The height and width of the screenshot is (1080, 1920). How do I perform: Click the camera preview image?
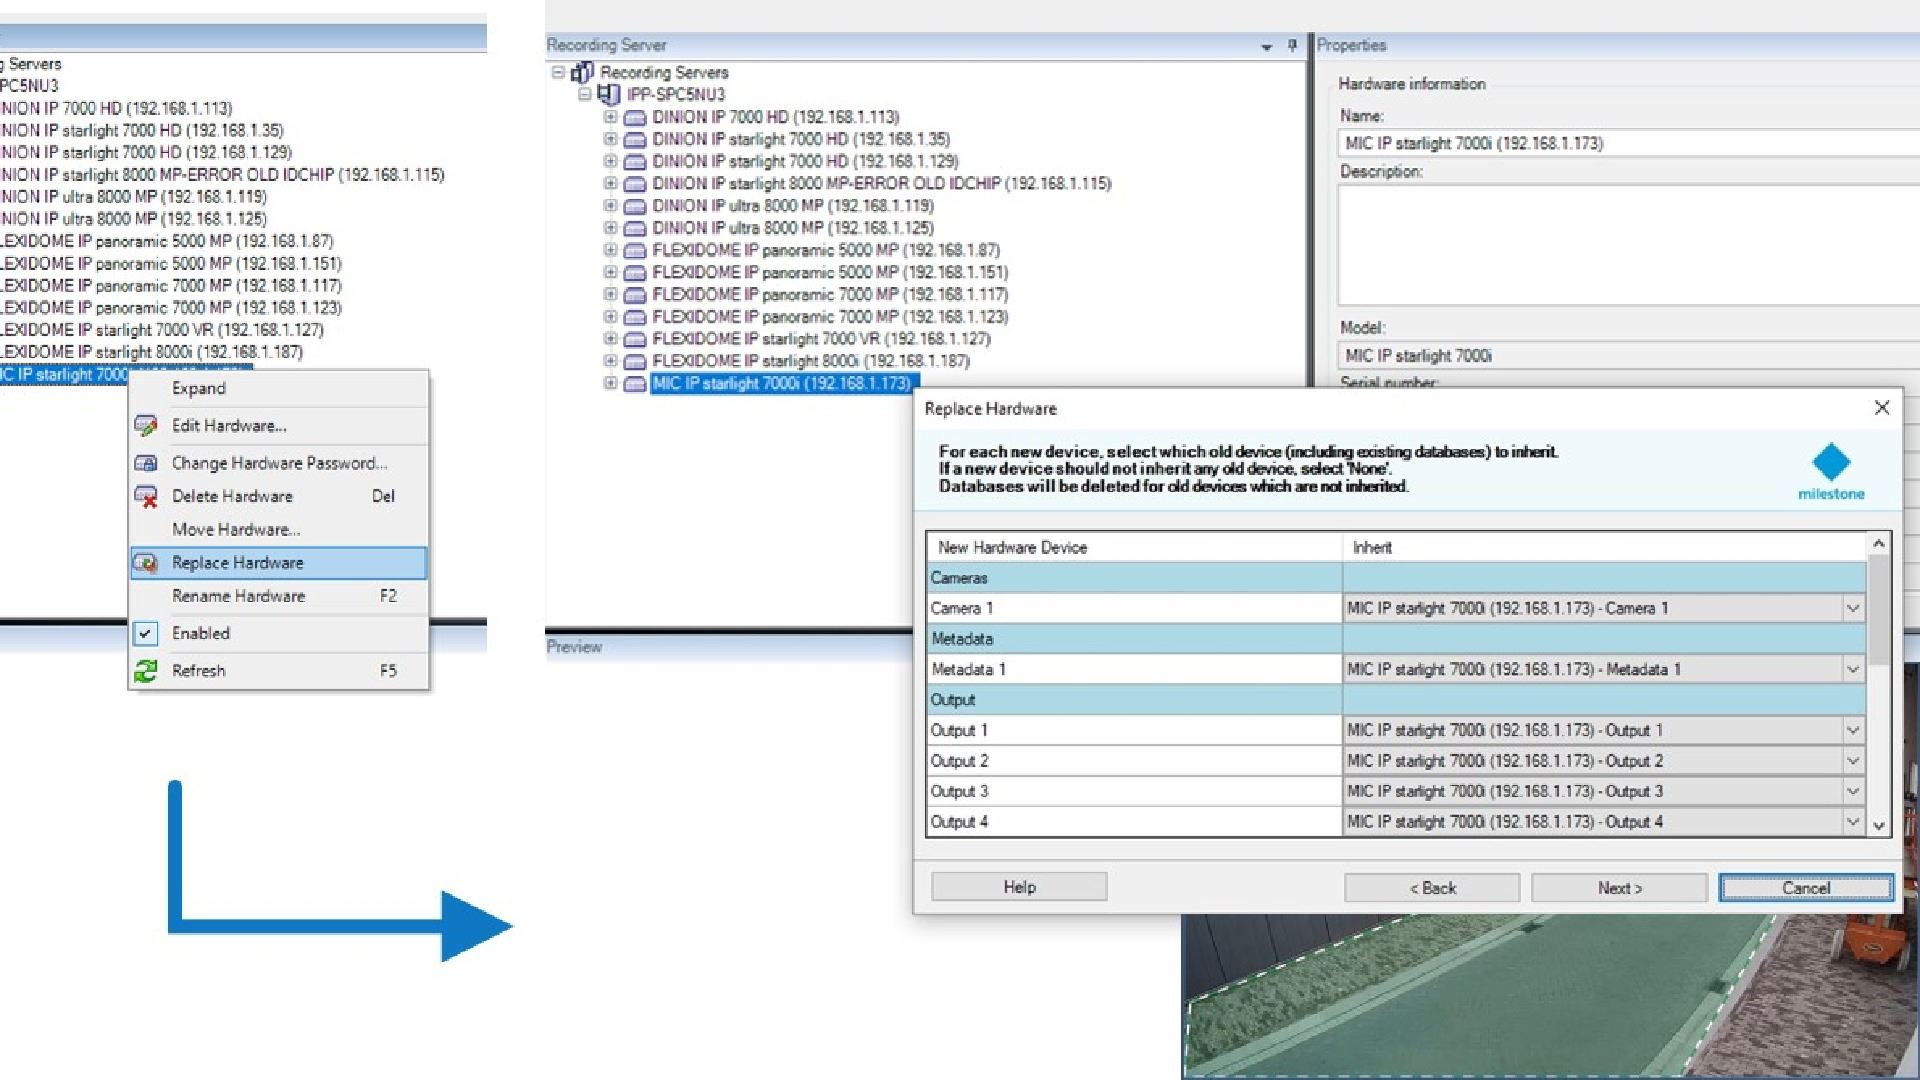coord(1550,995)
